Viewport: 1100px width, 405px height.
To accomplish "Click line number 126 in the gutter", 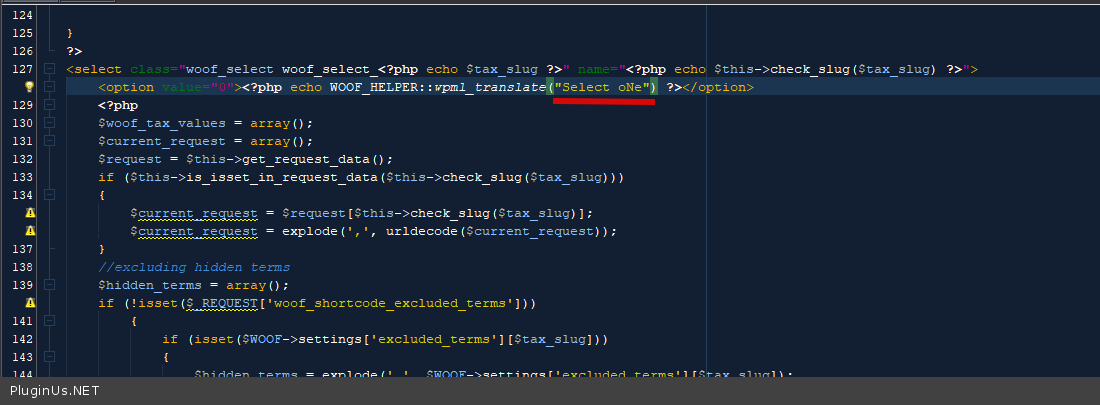I will [23, 51].
